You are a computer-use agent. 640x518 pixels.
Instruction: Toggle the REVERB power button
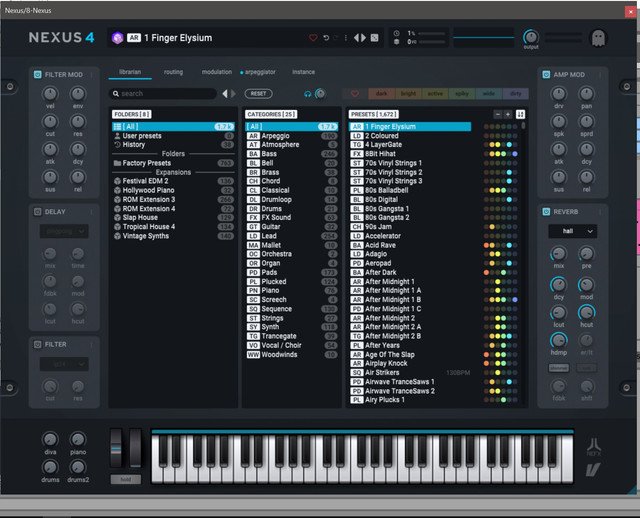tap(546, 212)
